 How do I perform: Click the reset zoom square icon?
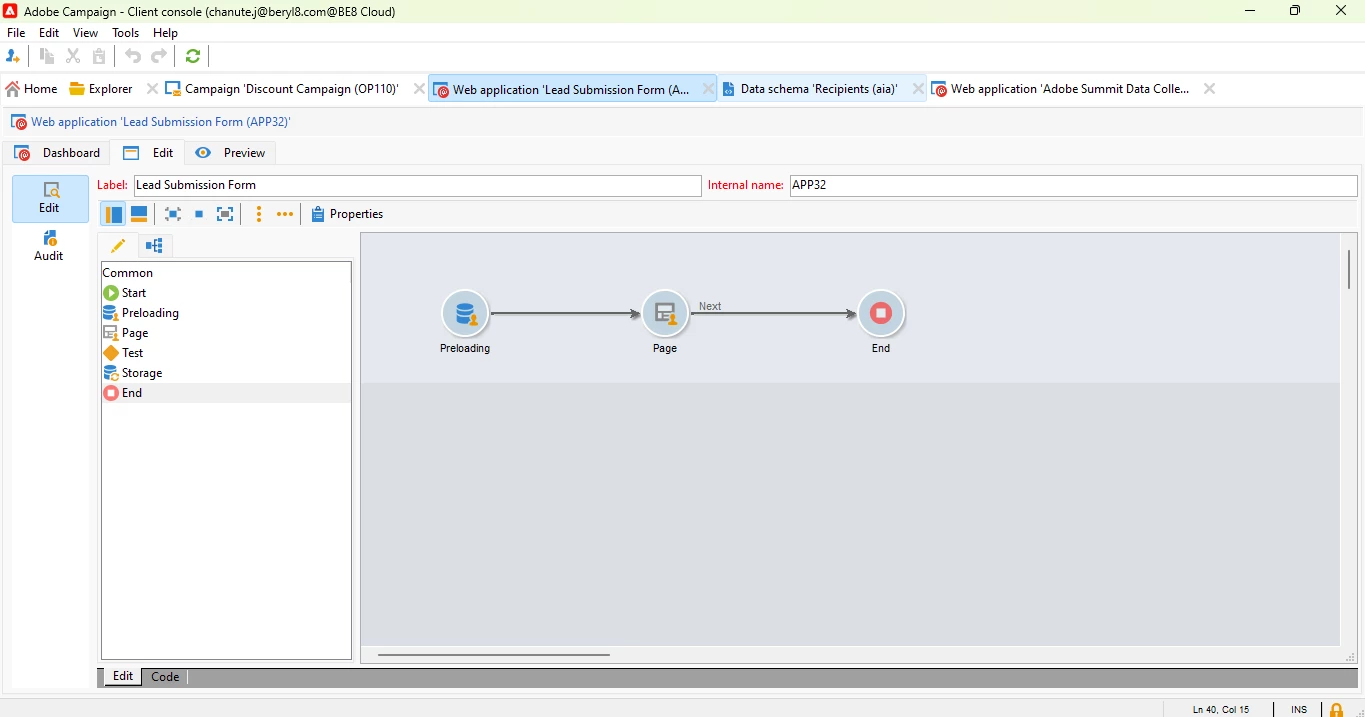199,215
